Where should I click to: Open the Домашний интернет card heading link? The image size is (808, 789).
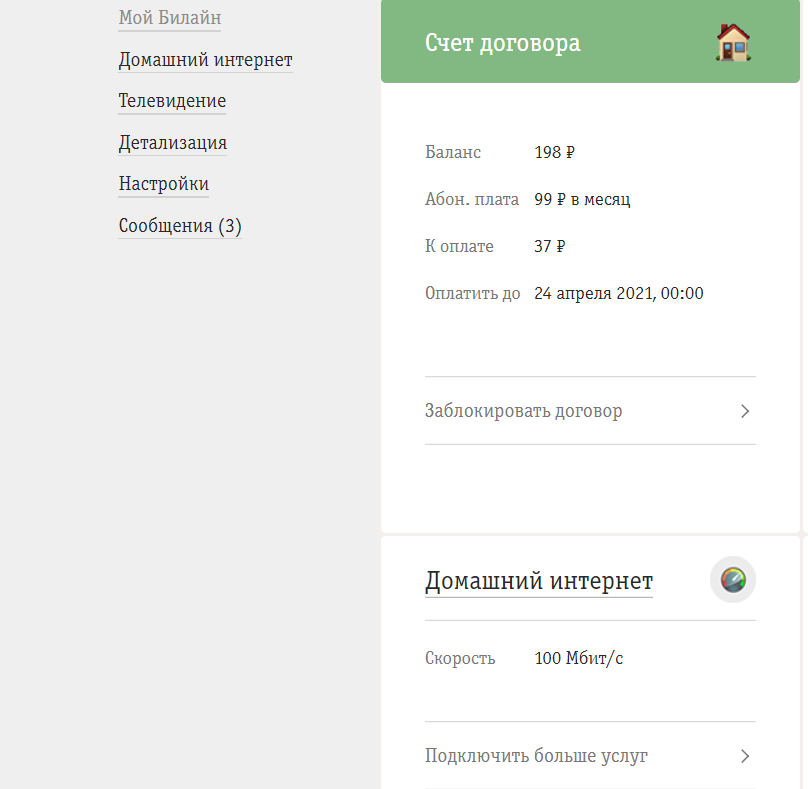coord(538,581)
